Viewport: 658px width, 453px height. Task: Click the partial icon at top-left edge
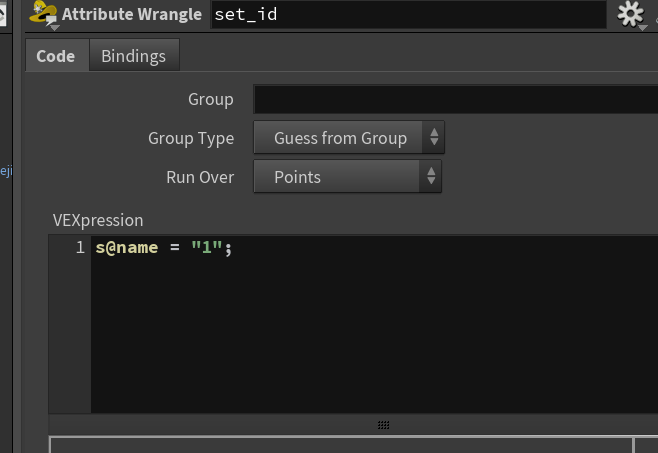tap(3, 14)
